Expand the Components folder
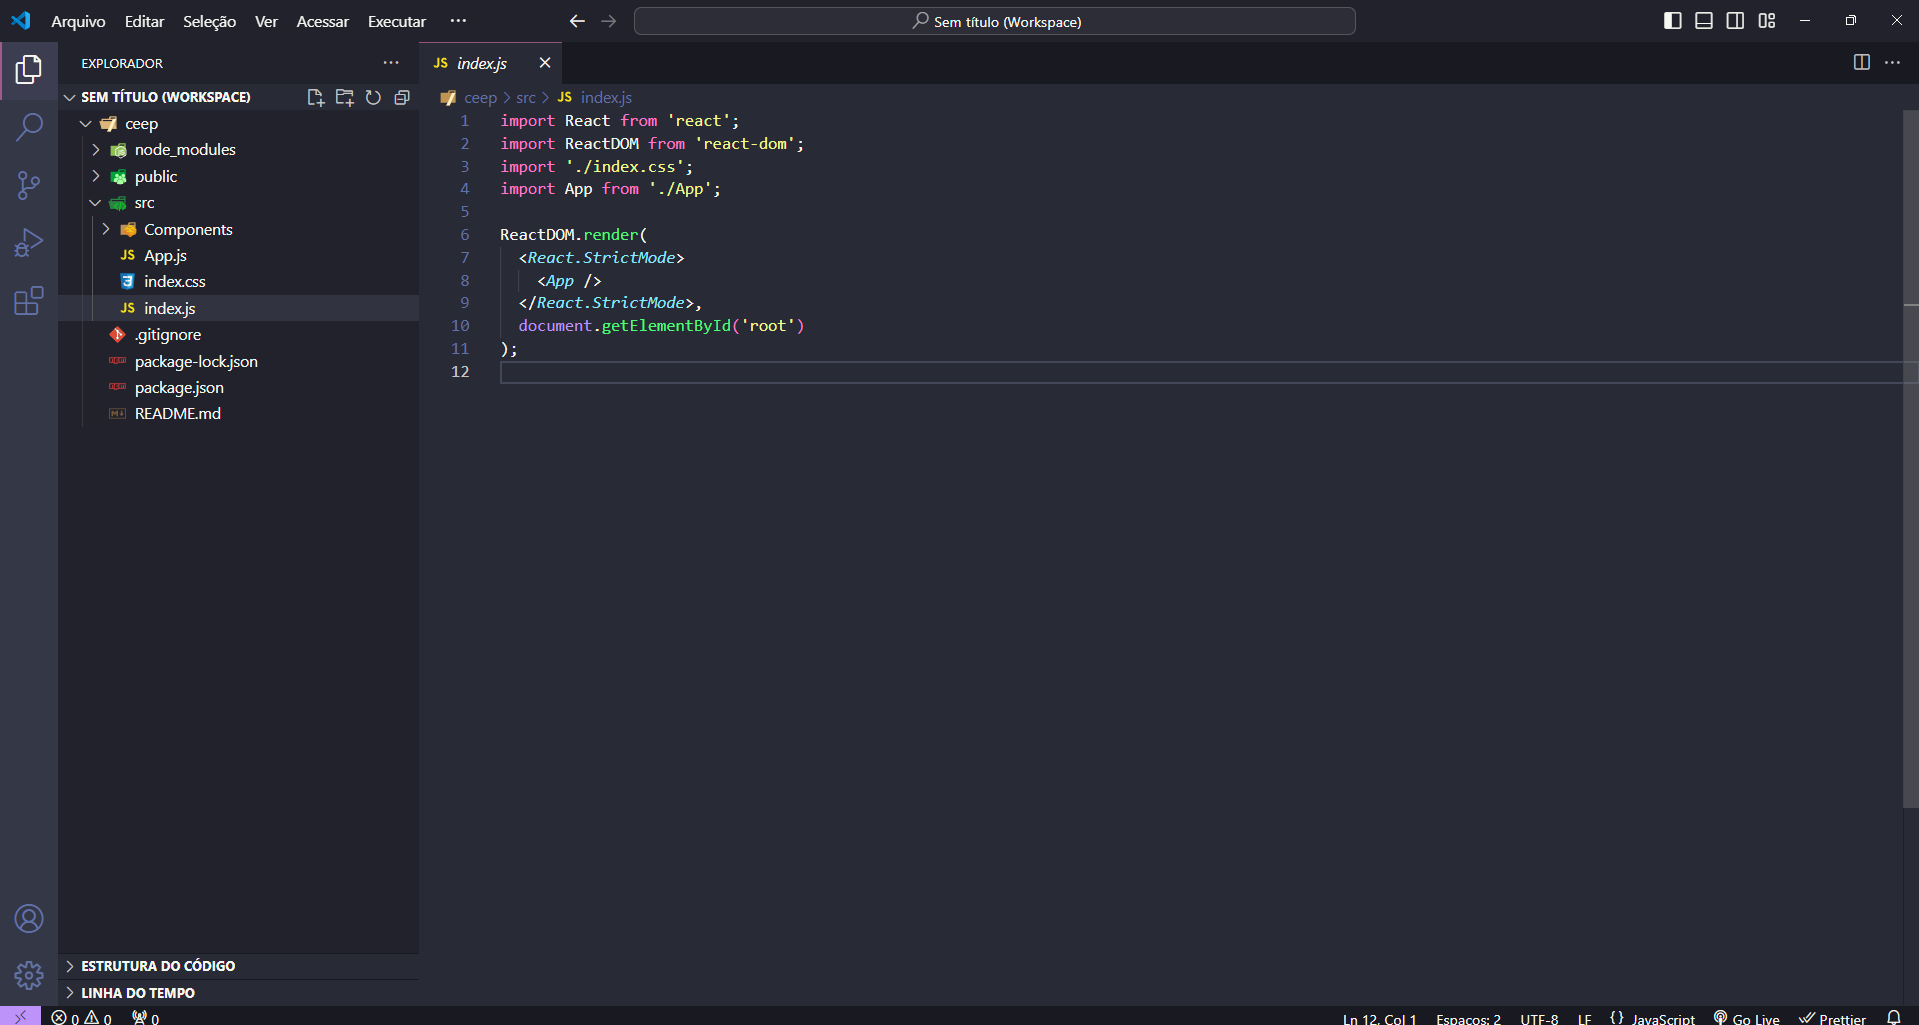The image size is (1919, 1025). [x=106, y=229]
